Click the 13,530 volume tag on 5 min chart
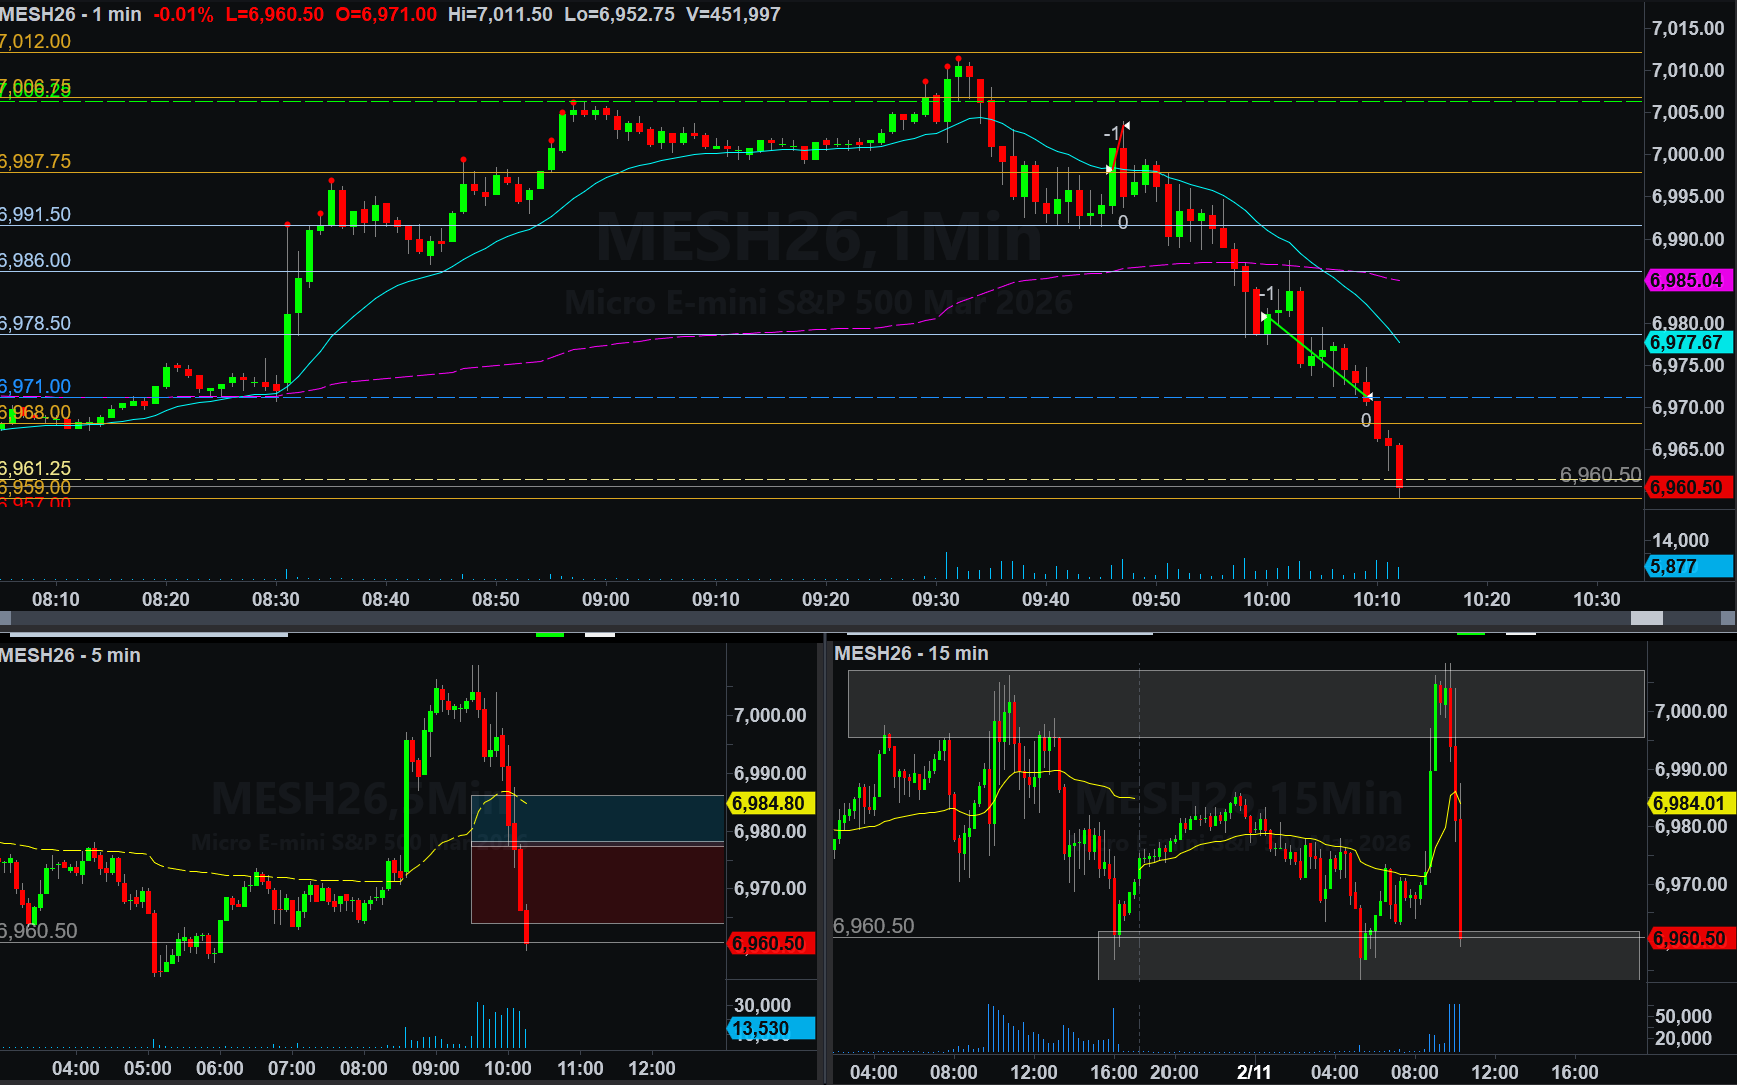 point(768,1029)
